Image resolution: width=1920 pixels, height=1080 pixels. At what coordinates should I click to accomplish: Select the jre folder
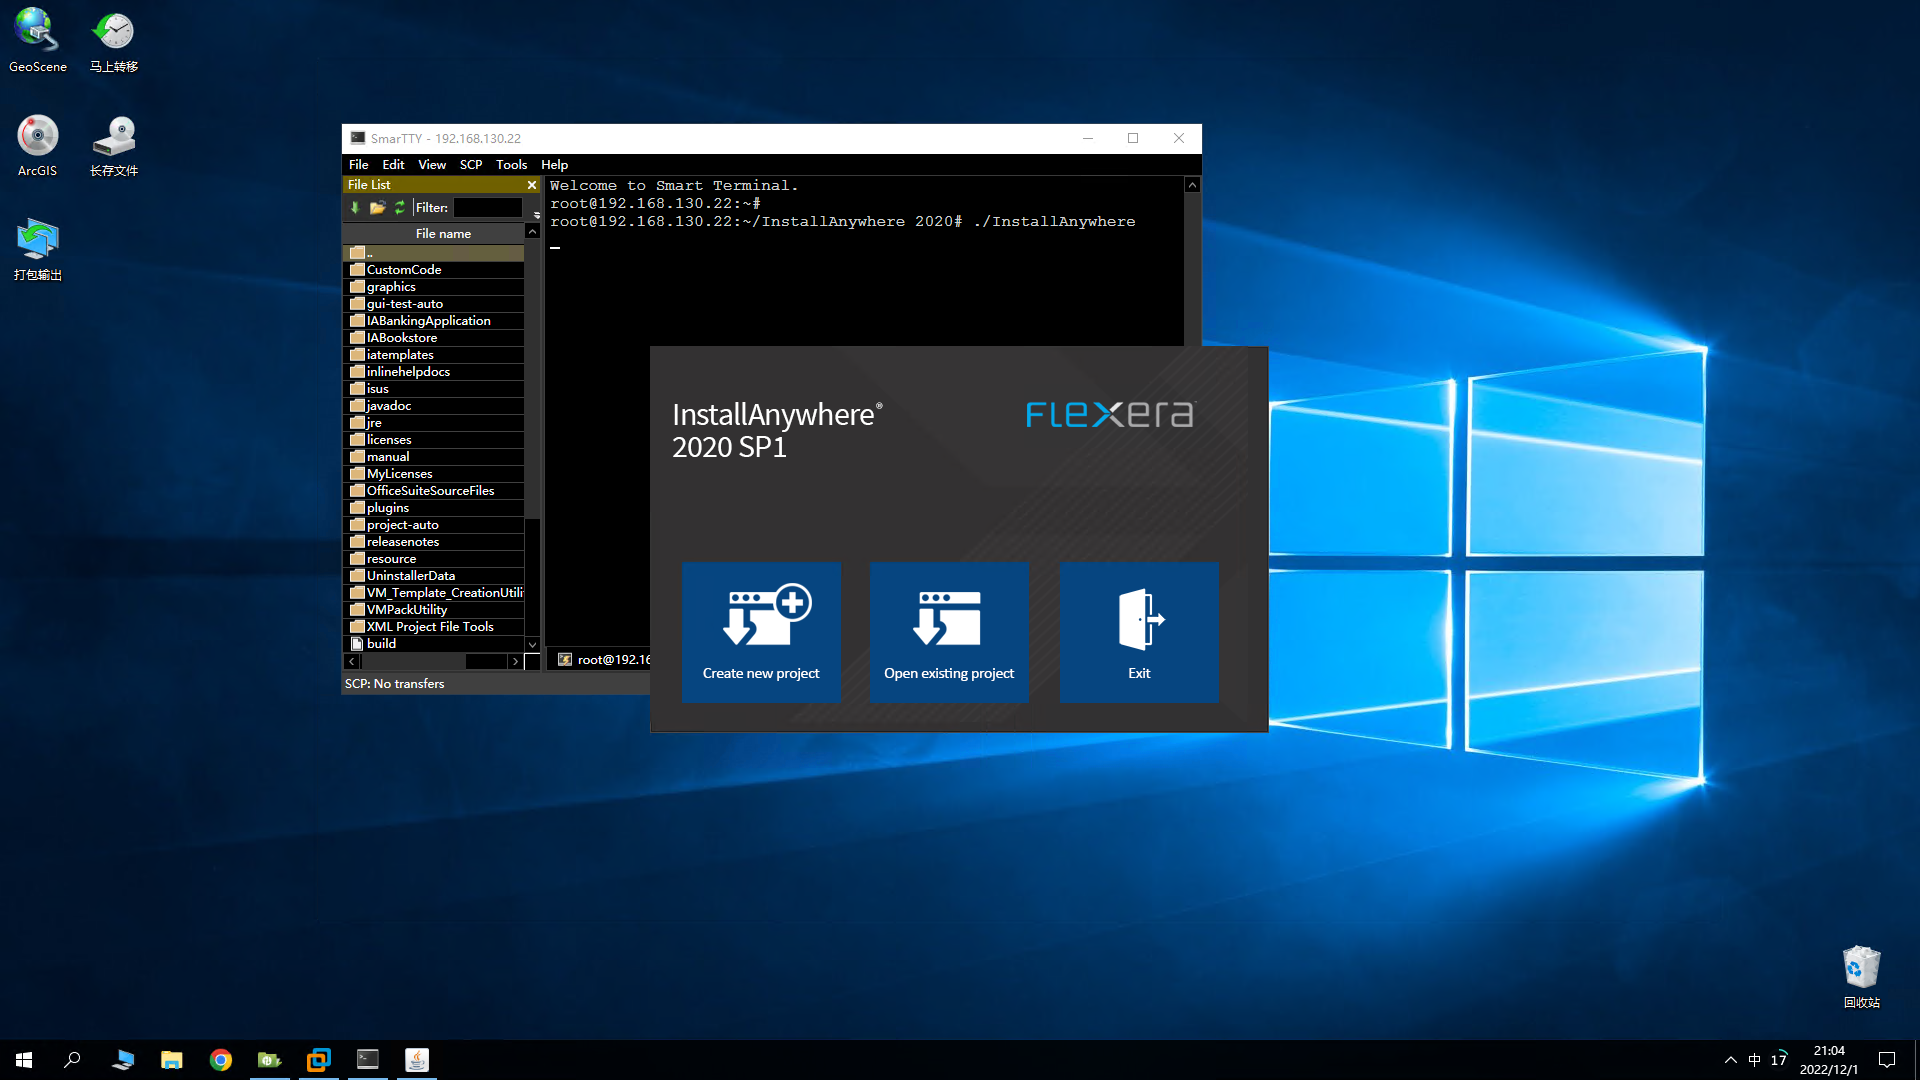tap(434, 423)
